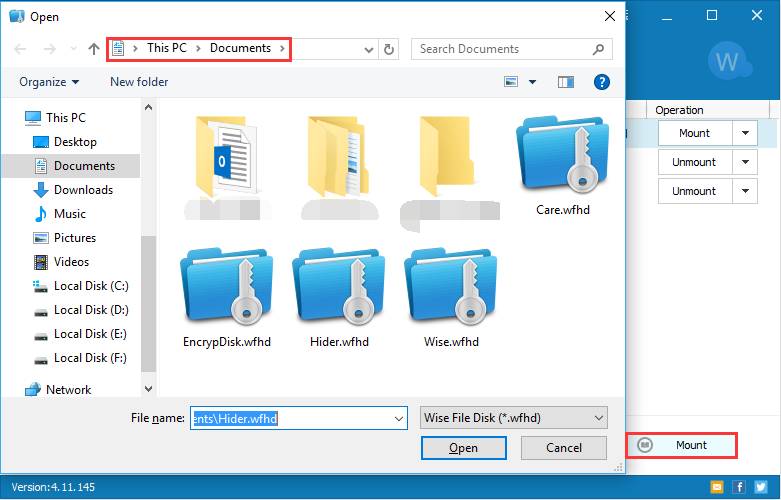Open the Organize menu
The height and width of the screenshot is (500, 781).
[49, 82]
